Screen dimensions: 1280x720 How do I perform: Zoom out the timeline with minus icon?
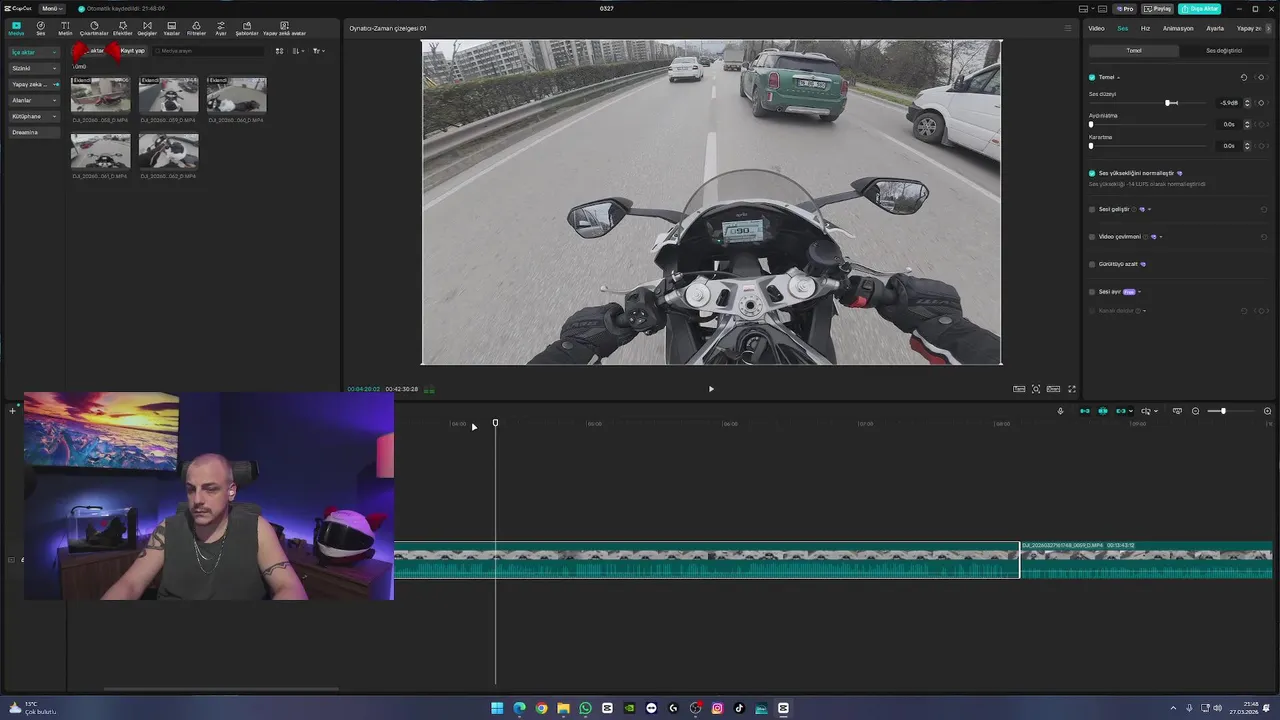coord(1195,411)
